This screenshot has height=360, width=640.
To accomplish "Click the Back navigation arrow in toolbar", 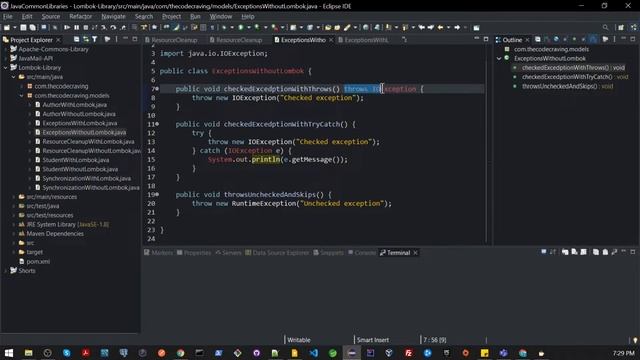I will (x=440, y=27).
